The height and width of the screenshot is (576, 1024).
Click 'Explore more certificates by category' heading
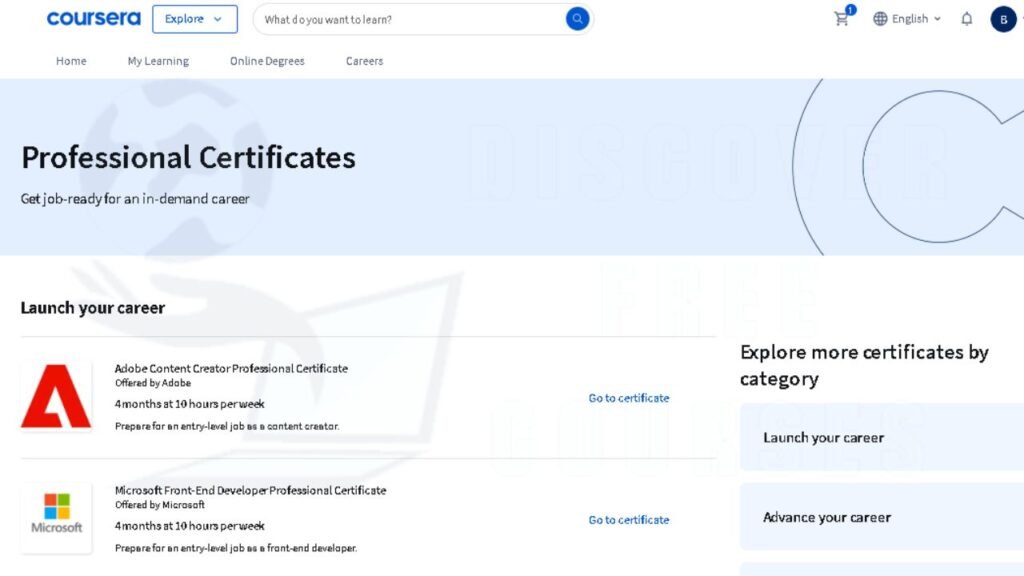864,365
